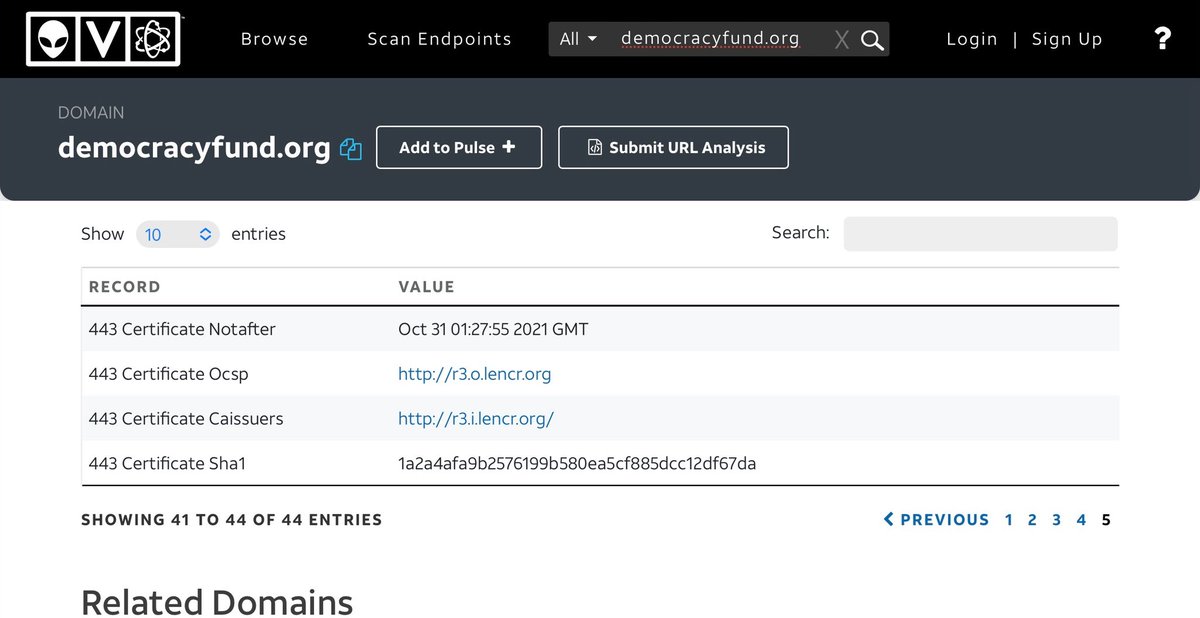Change the show entries count dropdown
The image size is (1200, 618).
pos(177,234)
